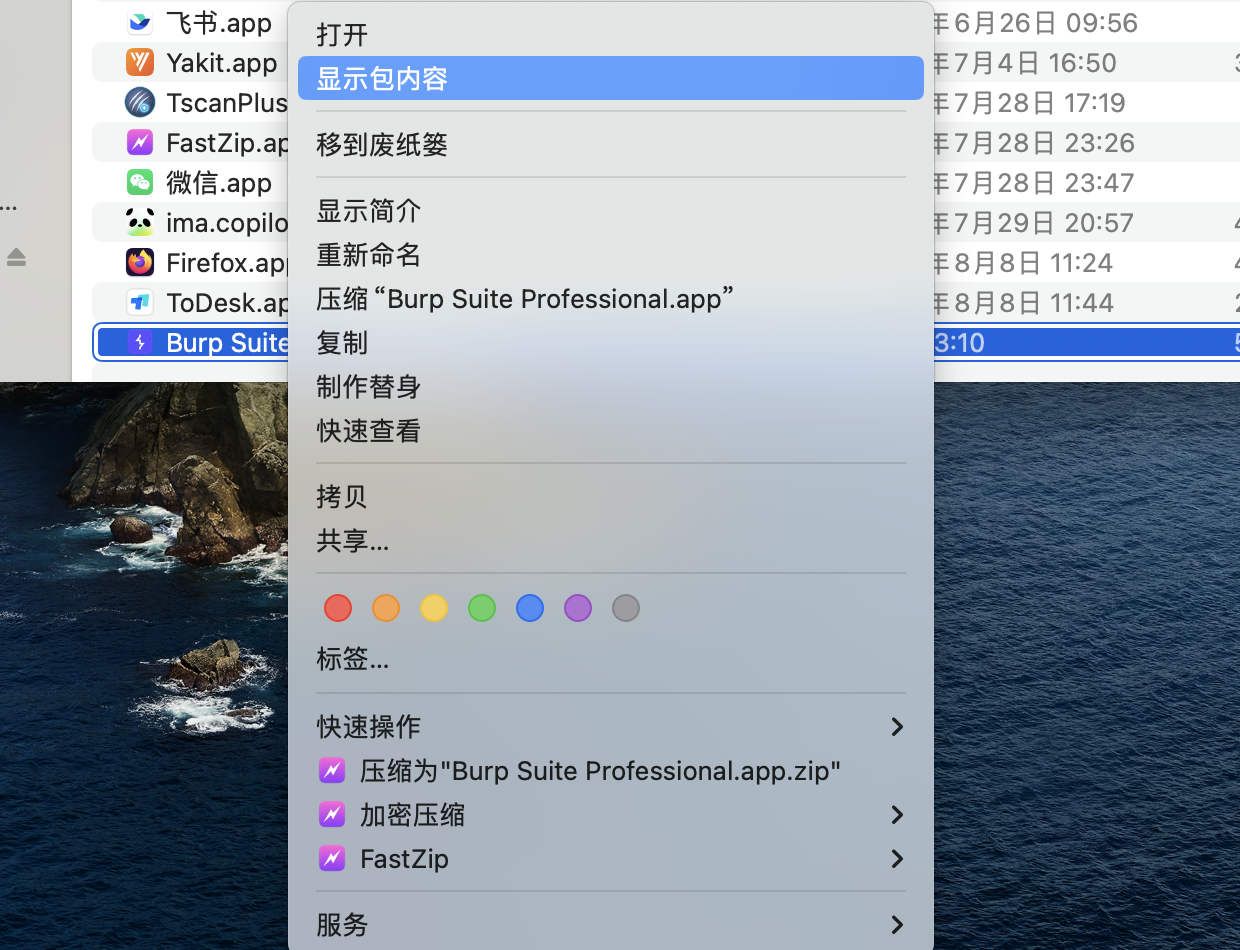Screen dimensions: 1240x950
Task: Choose 重新命名 from menu
Action: 611,255
